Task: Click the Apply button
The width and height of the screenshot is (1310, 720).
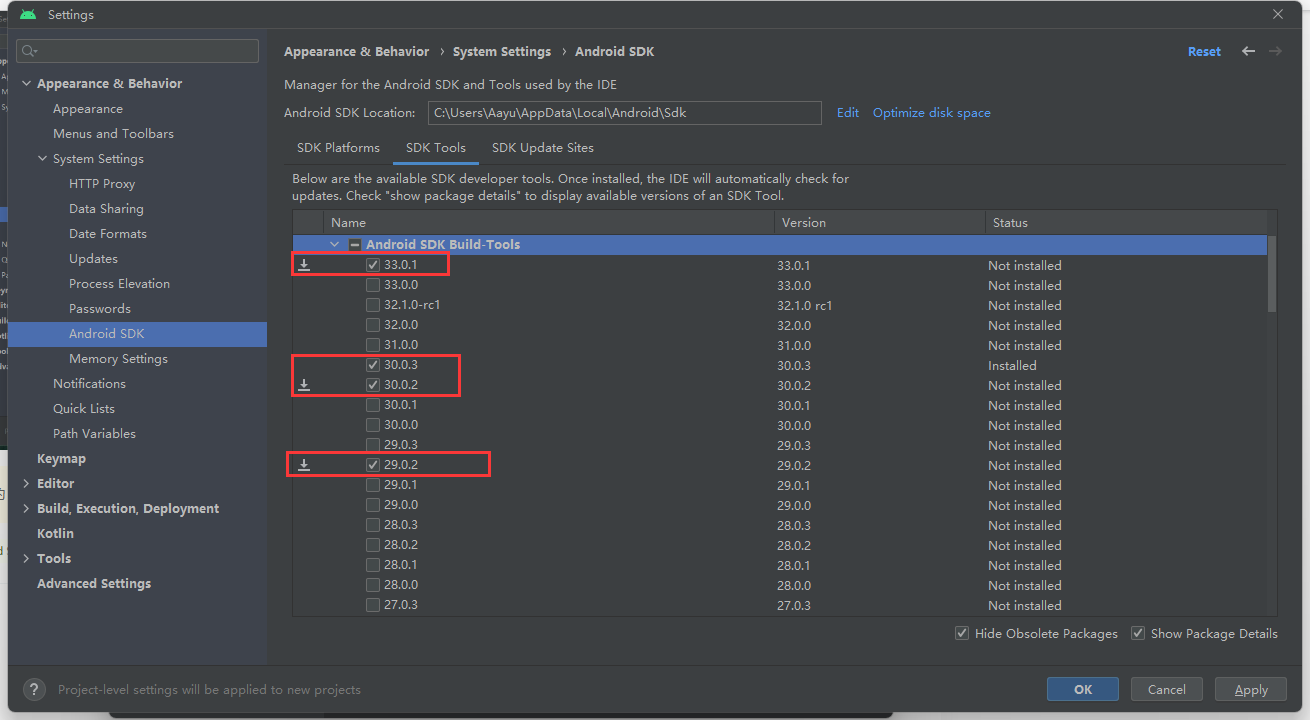Action: 1250,689
